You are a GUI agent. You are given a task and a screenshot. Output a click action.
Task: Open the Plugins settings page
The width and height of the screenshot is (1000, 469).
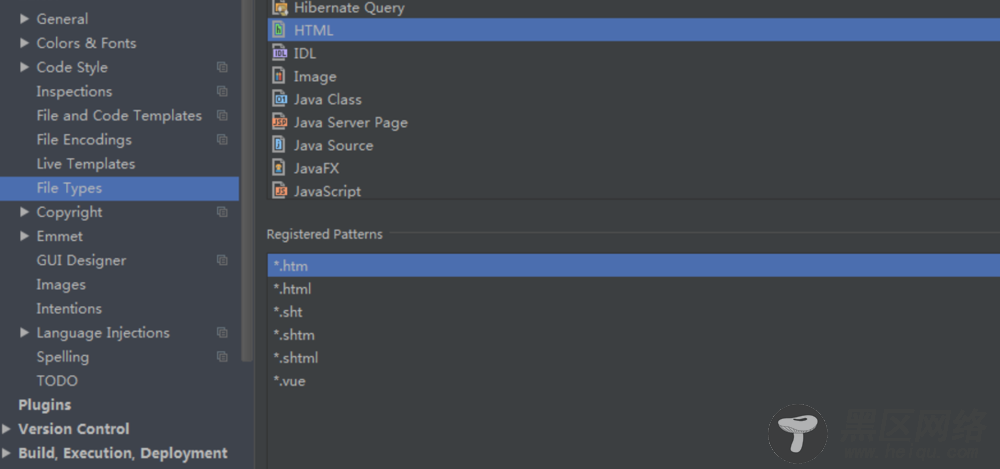point(45,405)
